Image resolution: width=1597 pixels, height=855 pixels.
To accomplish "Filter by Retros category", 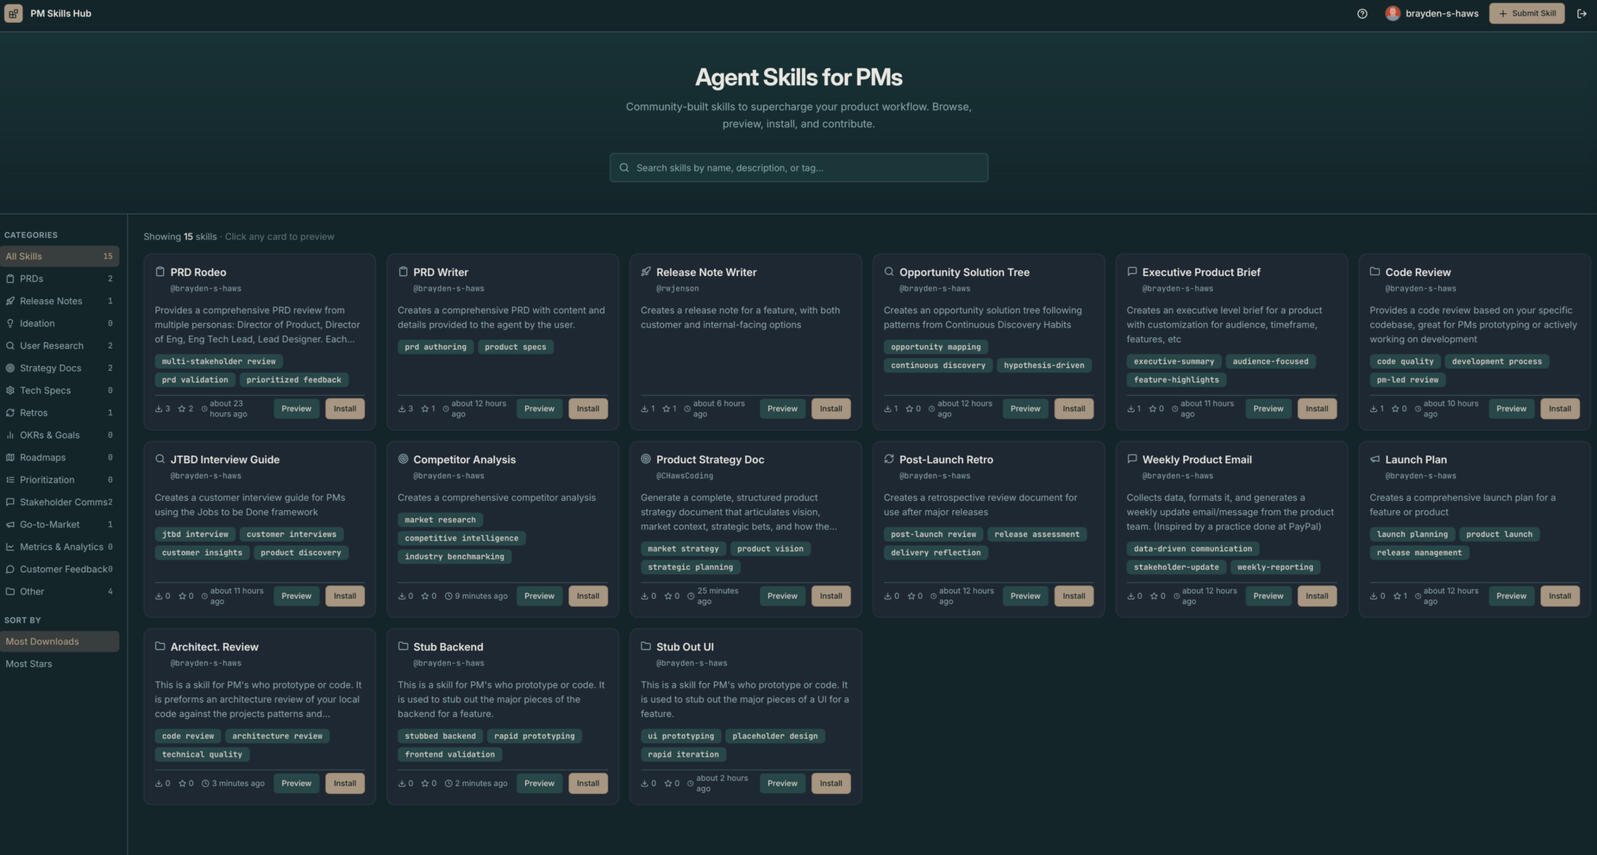I will [59, 413].
